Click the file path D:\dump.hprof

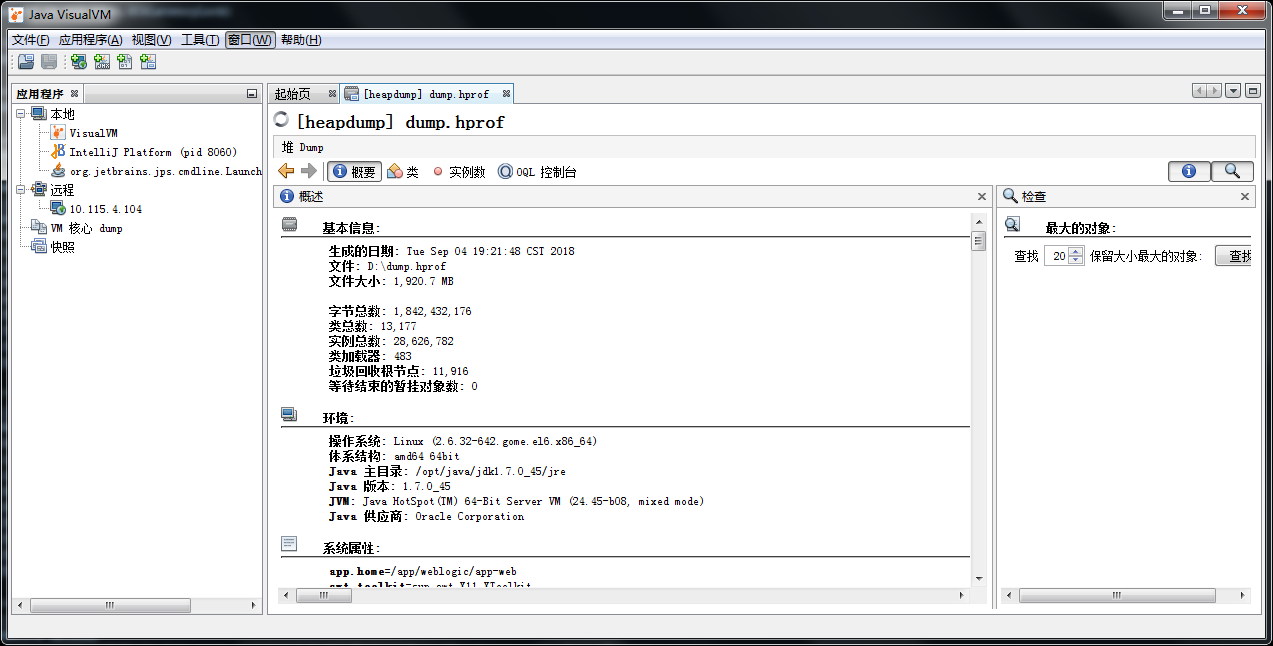pos(406,267)
